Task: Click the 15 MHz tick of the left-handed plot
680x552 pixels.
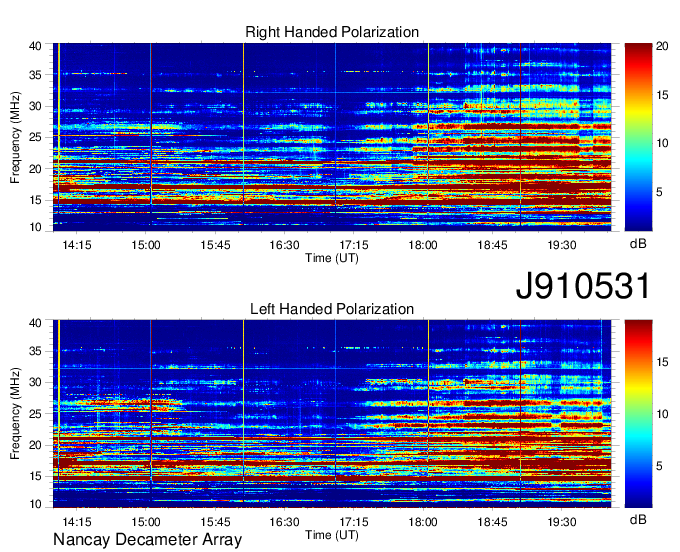Action: point(35,477)
